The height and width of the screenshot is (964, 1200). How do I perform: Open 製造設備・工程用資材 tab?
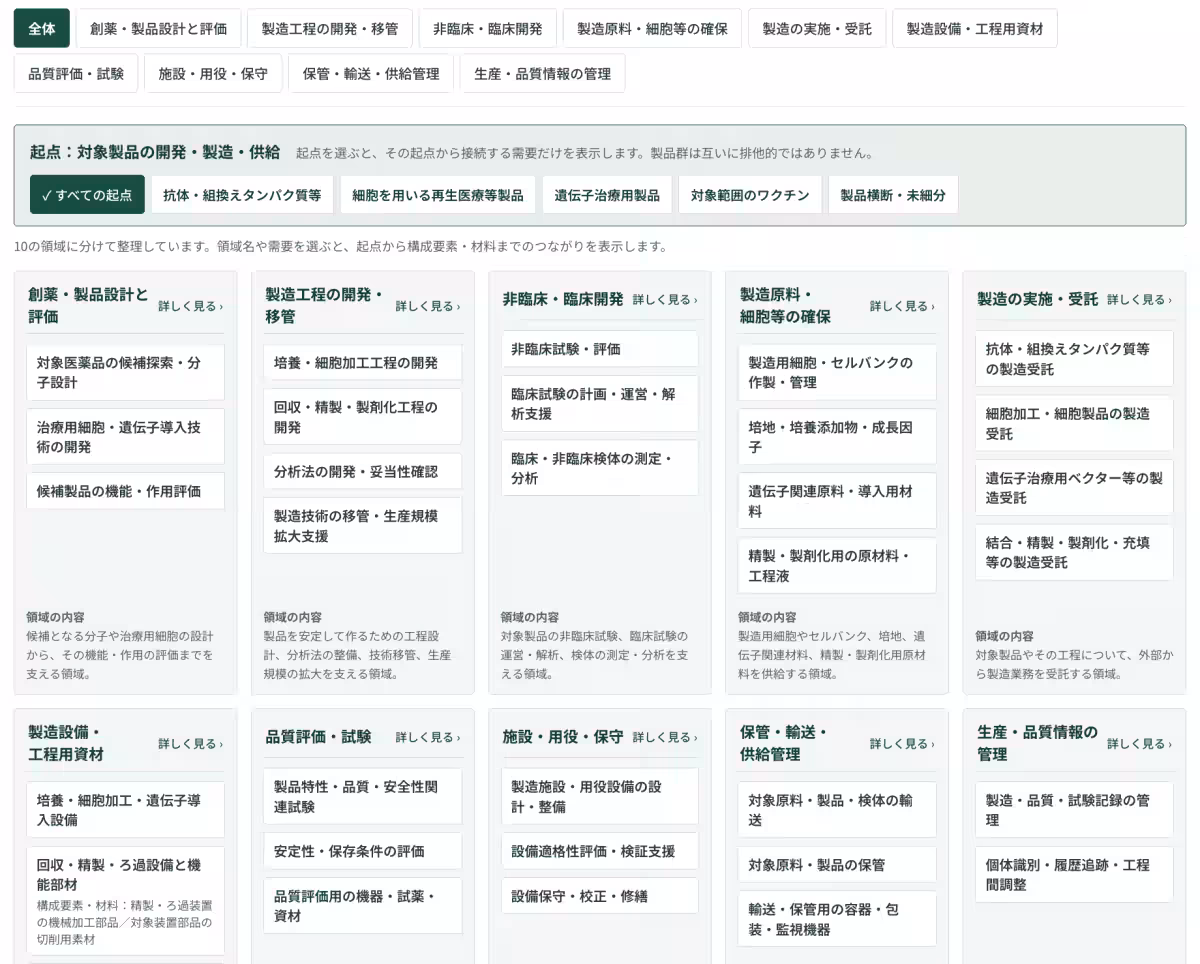pyautogui.click(x=975, y=29)
